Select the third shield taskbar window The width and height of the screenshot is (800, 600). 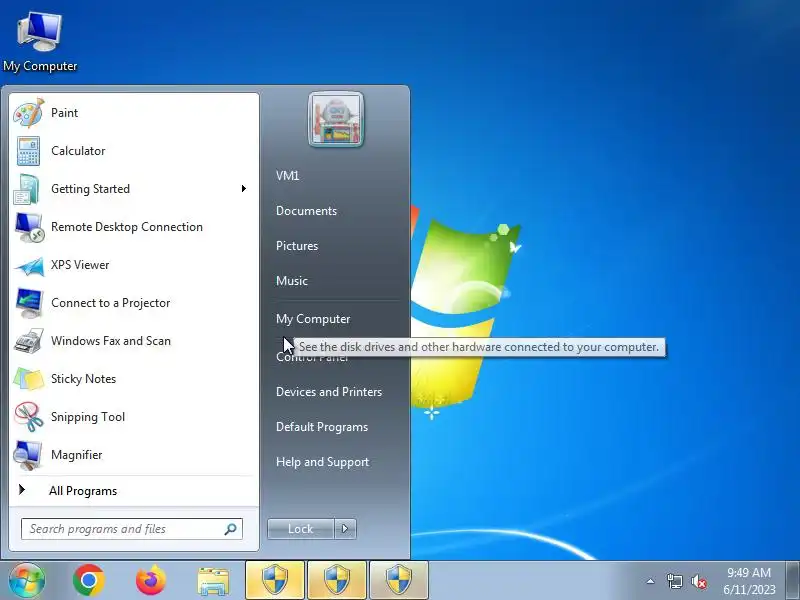pos(399,580)
